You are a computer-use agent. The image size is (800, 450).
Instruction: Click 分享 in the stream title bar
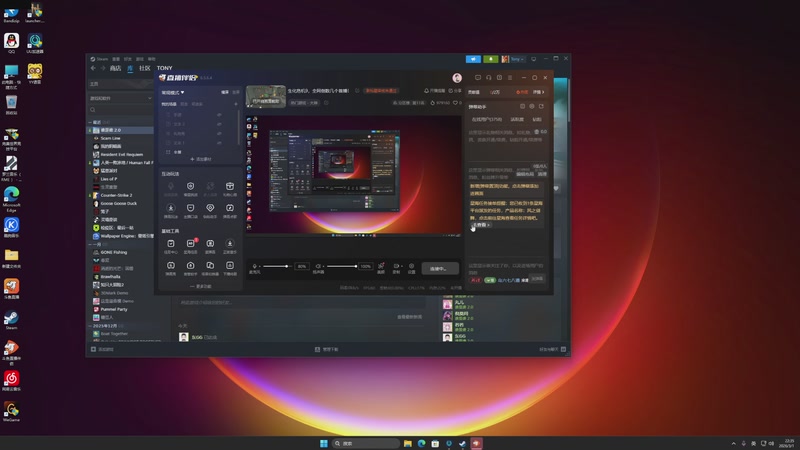click(x=455, y=91)
